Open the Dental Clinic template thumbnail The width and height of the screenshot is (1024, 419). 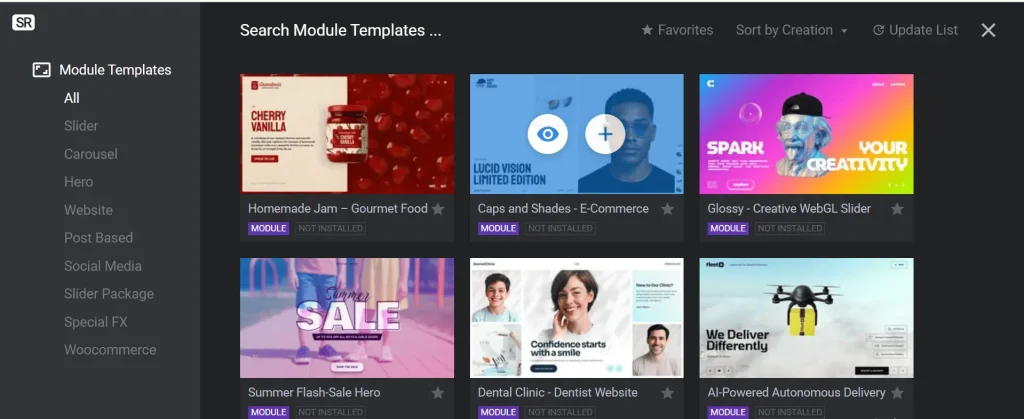tap(577, 318)
